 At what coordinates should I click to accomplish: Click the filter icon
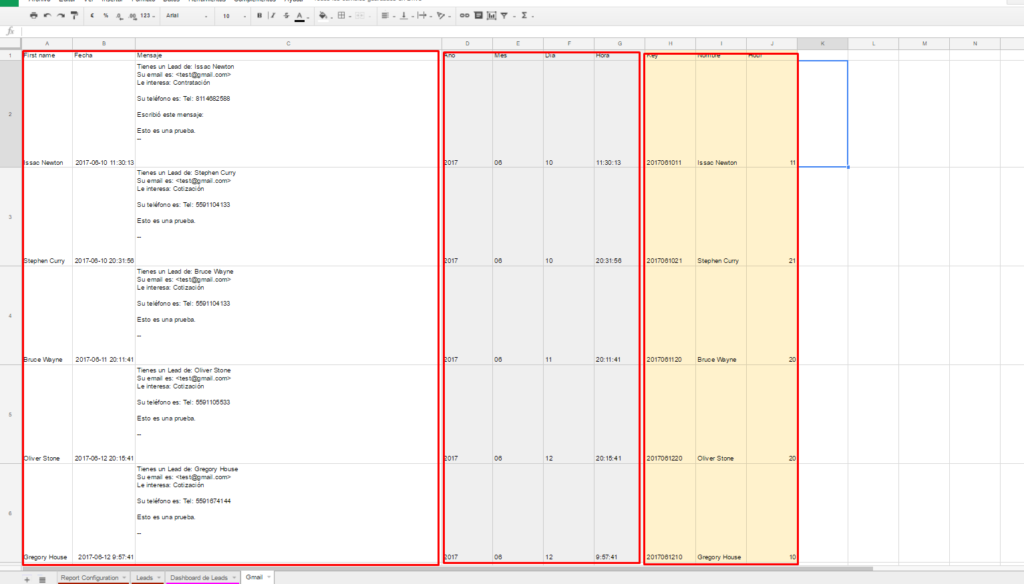pos(505,16)
